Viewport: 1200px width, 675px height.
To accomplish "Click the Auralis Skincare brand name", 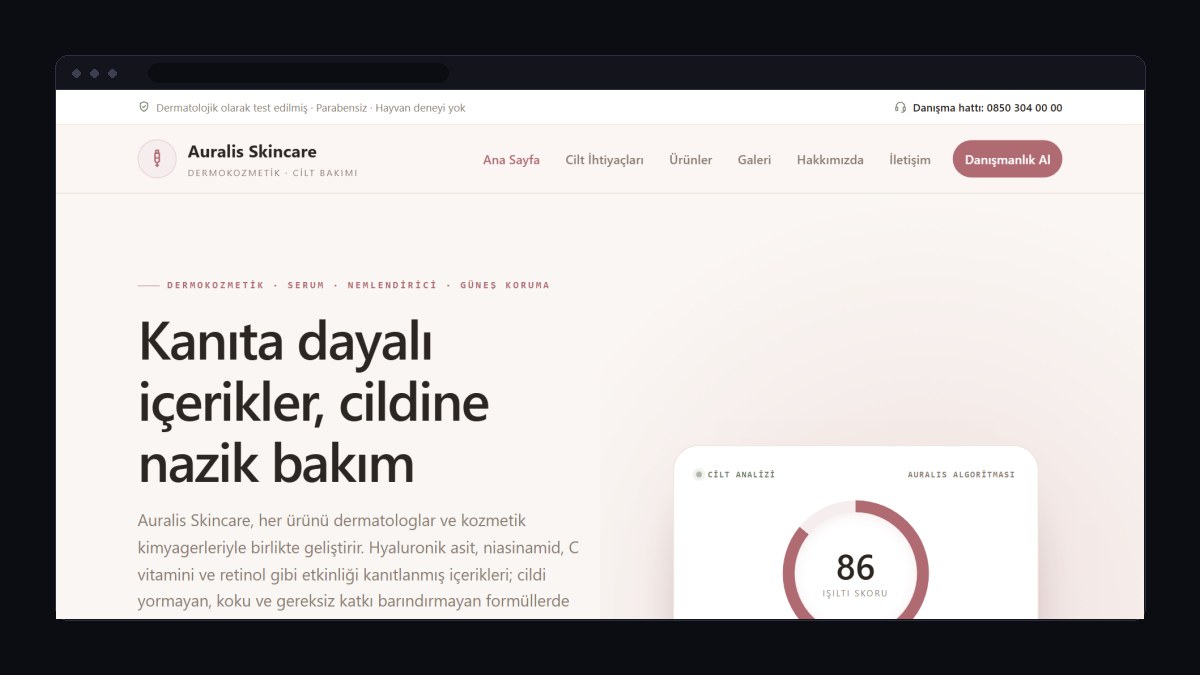I will pyautogui.click(x=252, y=152).
